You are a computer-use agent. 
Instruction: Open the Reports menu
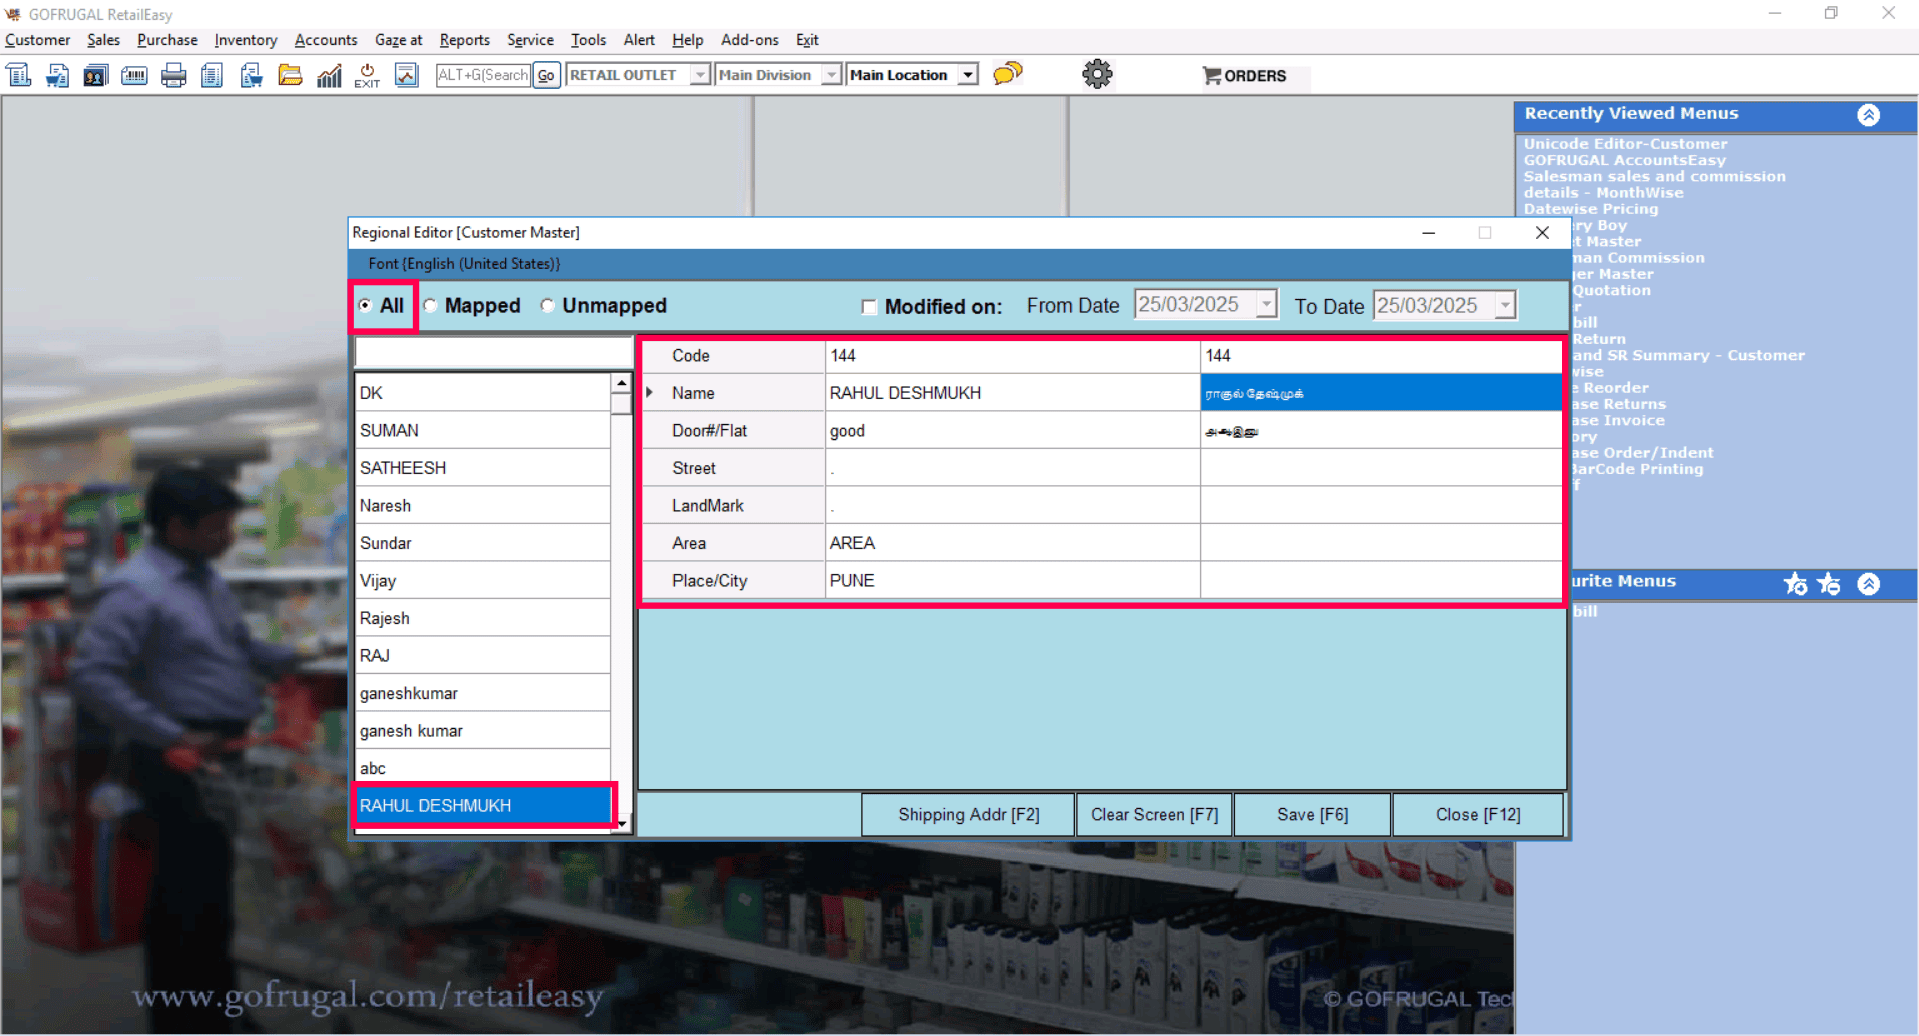click(x=464, y=40)
